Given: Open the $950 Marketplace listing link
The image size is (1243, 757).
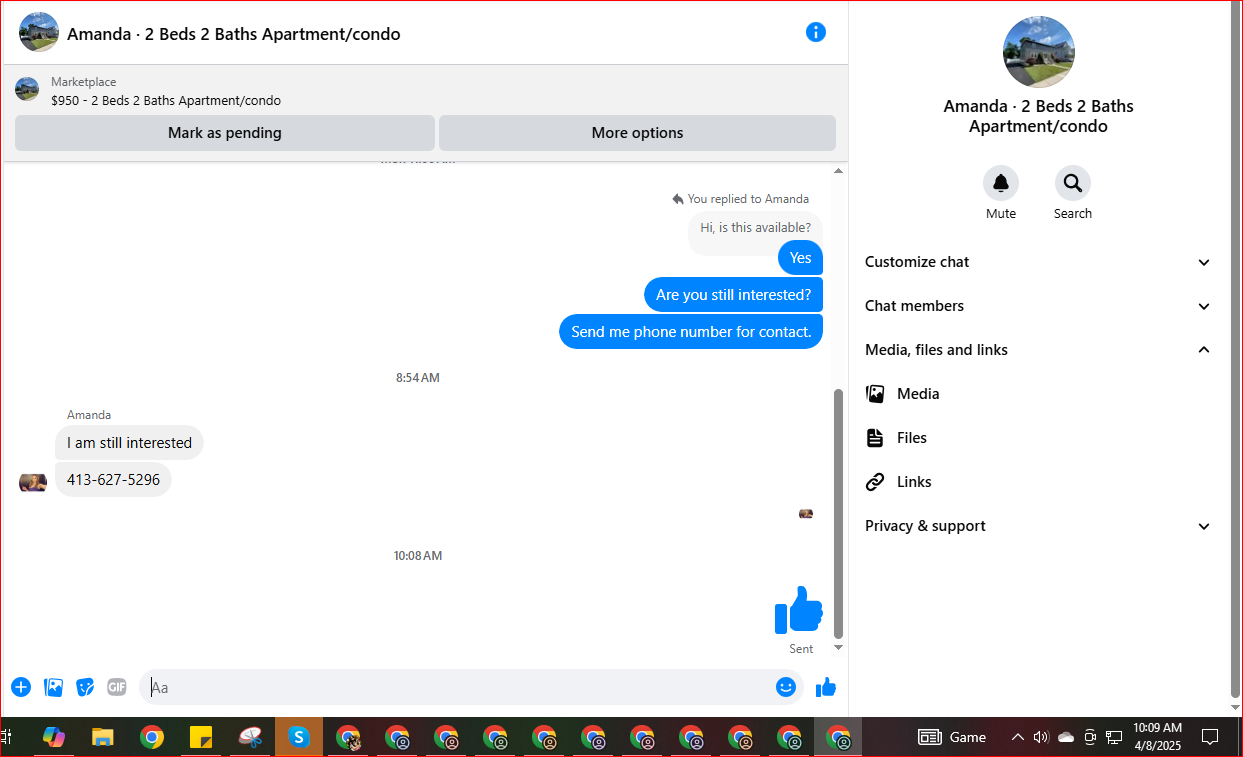Looking at the screenshot, I should click(x=166, y=100).
